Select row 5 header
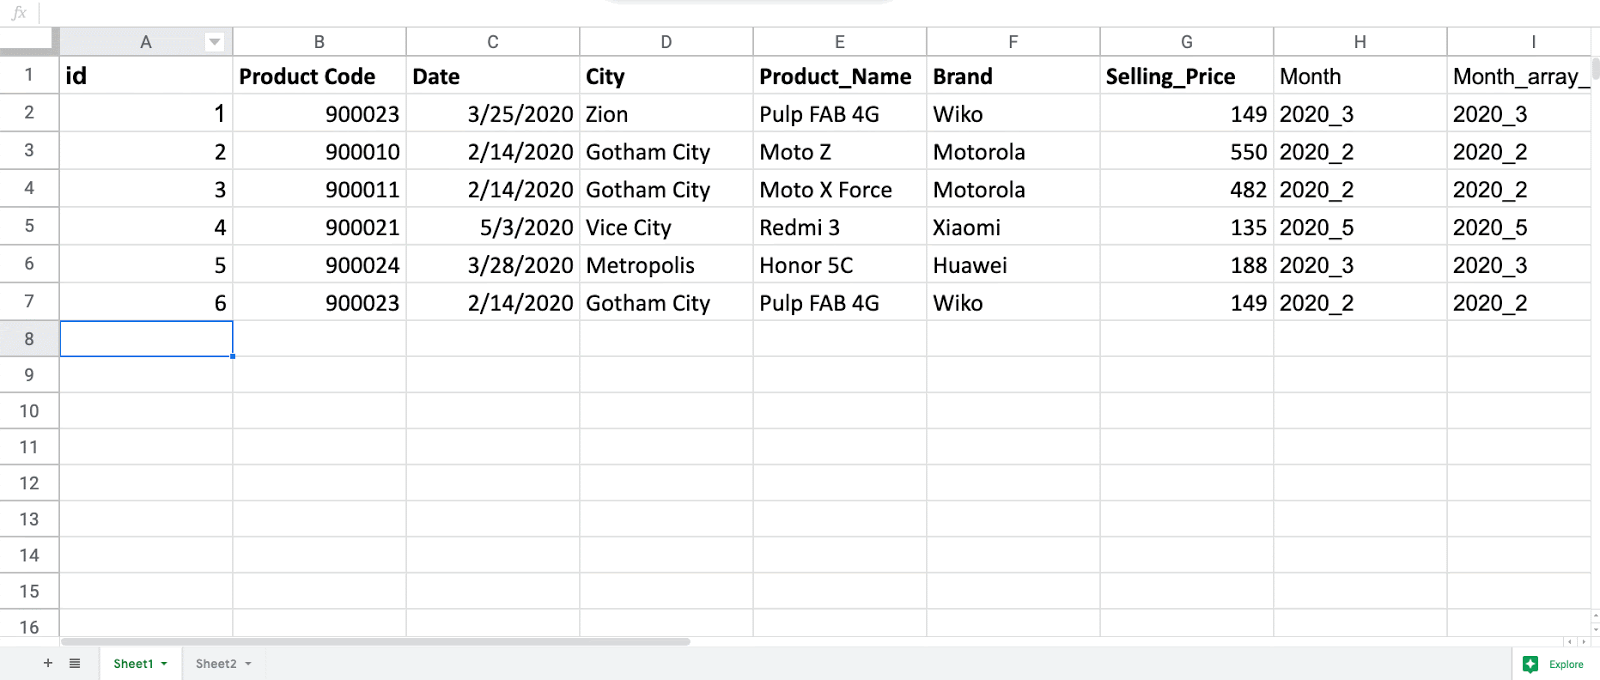Viewport: 1600px width, 680px height. click(29, 226)
